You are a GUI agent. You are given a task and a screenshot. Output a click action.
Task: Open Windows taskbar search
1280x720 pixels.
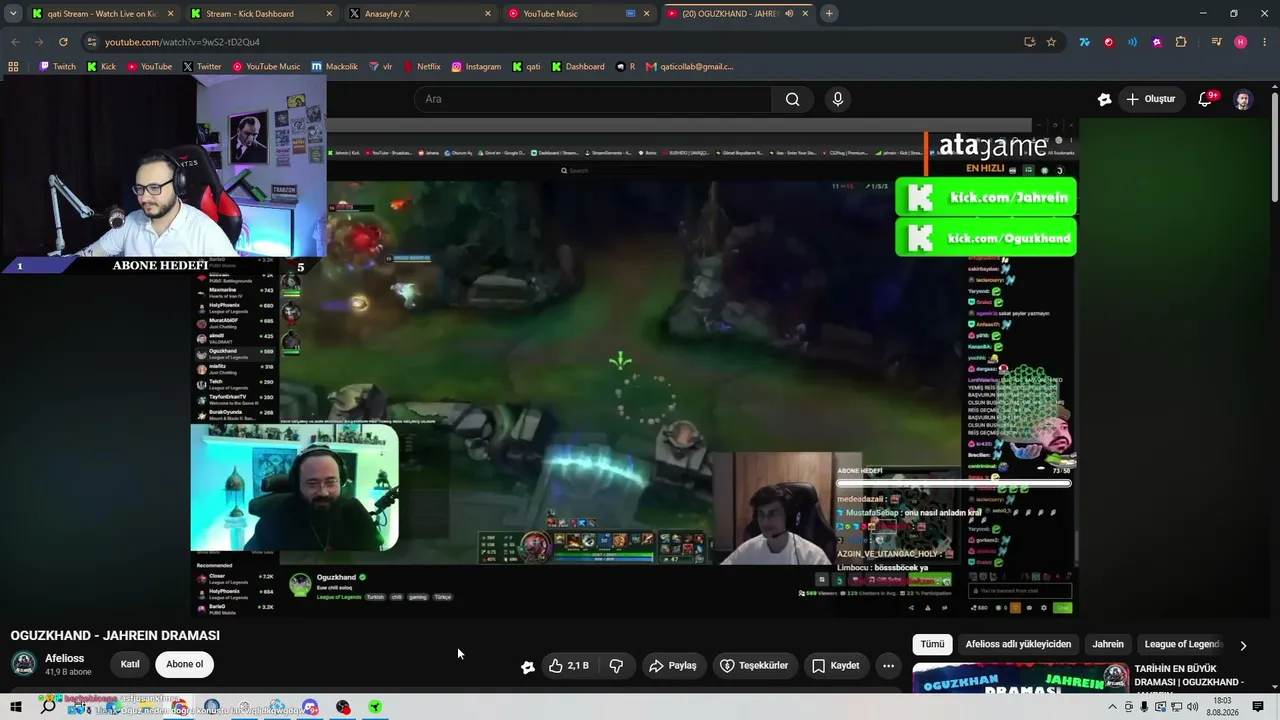tap(48, 707)
